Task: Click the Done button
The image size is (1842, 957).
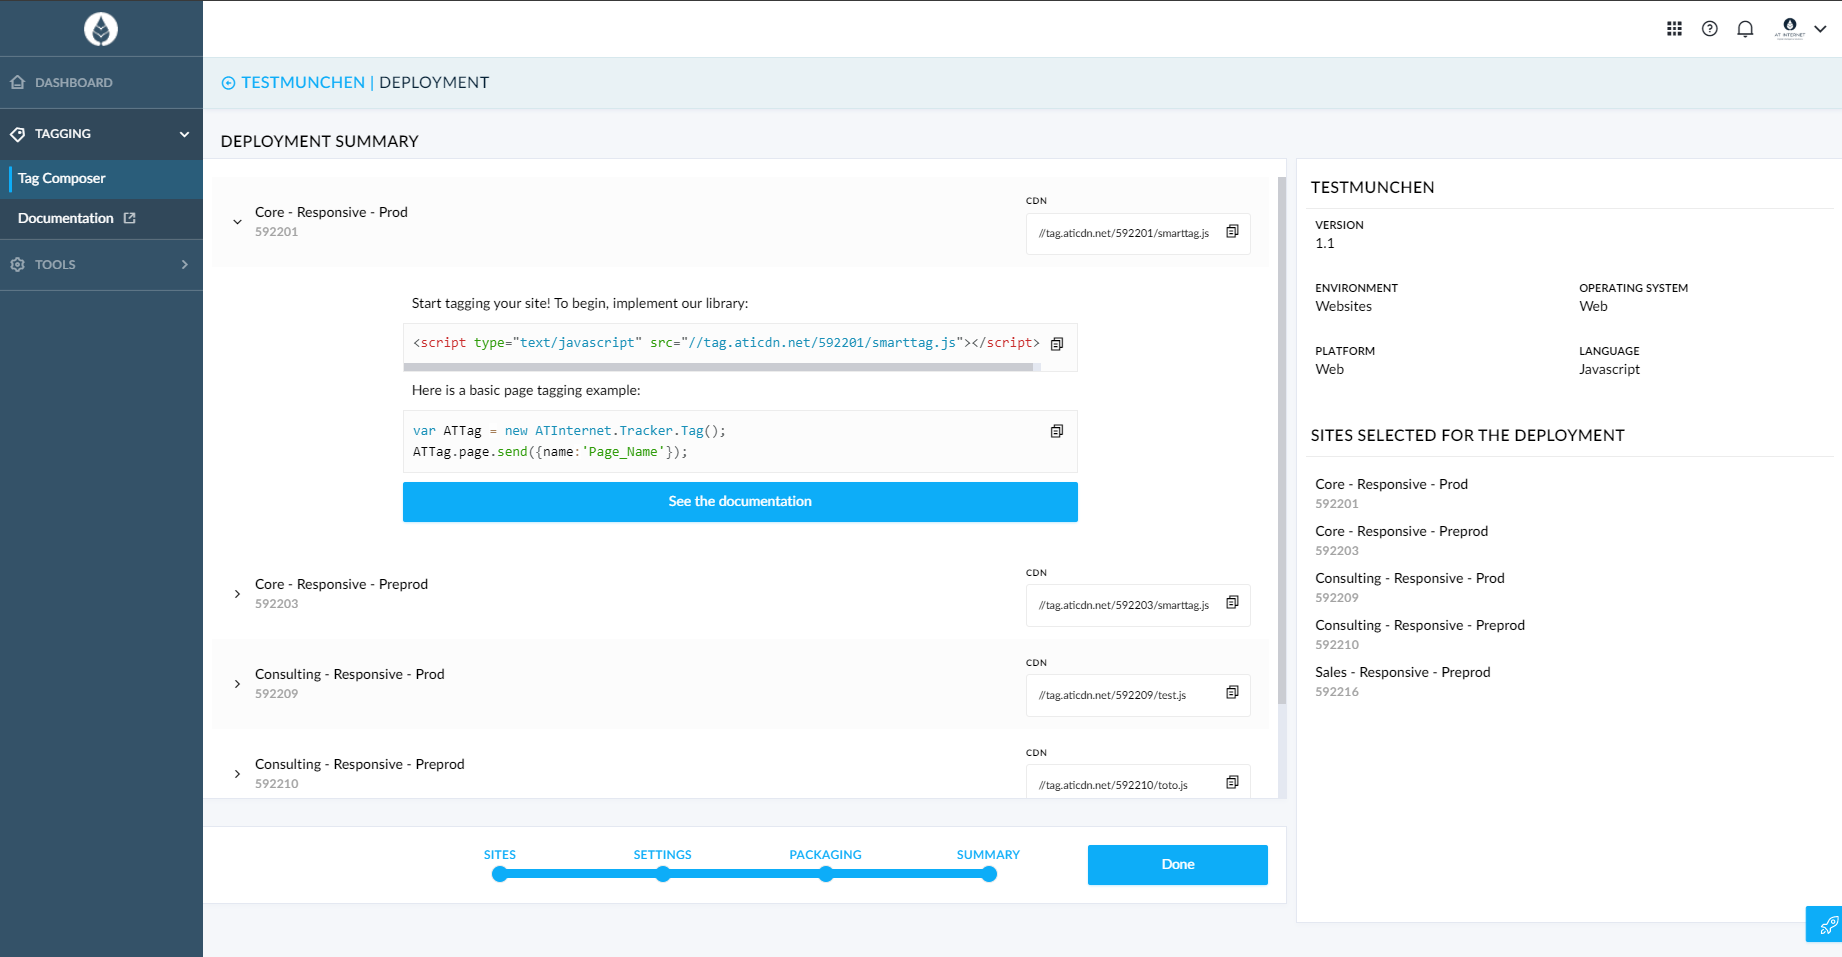Action: click(1177, 865)
